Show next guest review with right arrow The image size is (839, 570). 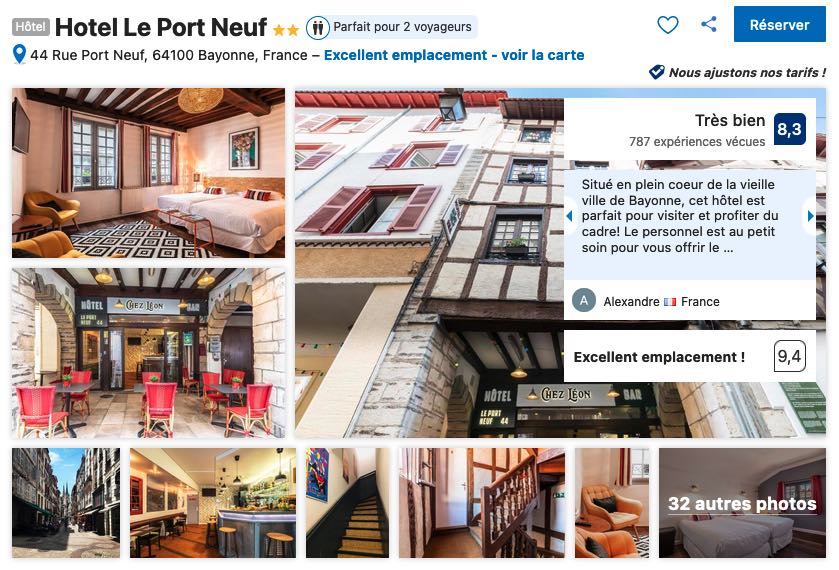(x=811, y=216)
